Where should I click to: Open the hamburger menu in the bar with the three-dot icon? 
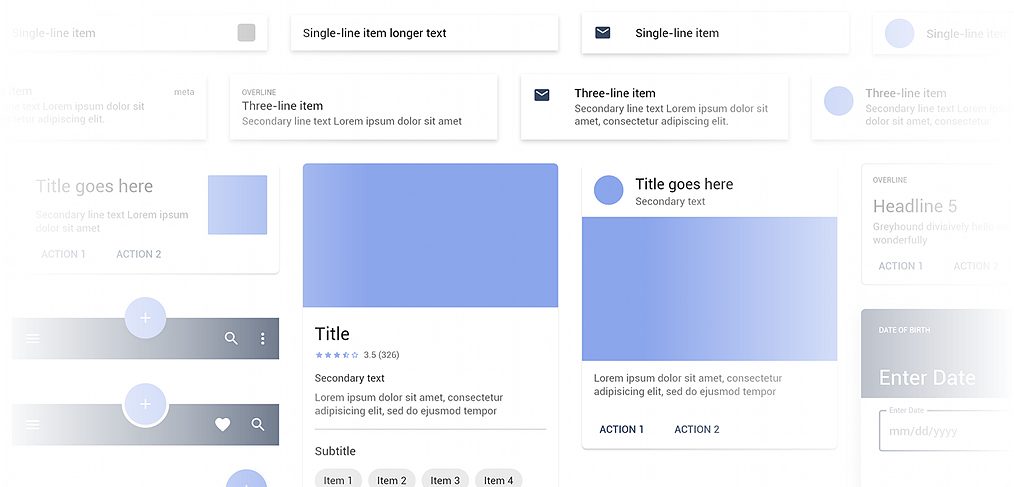coord(33,339)
